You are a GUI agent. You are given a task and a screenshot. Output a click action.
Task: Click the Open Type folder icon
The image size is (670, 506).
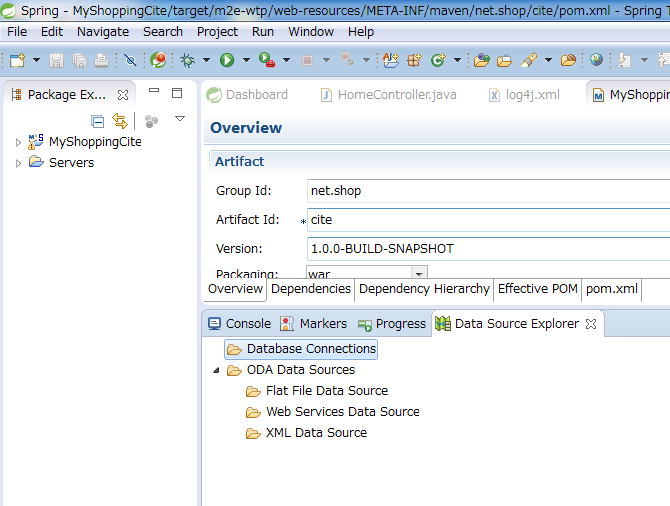tap(482, 60)
